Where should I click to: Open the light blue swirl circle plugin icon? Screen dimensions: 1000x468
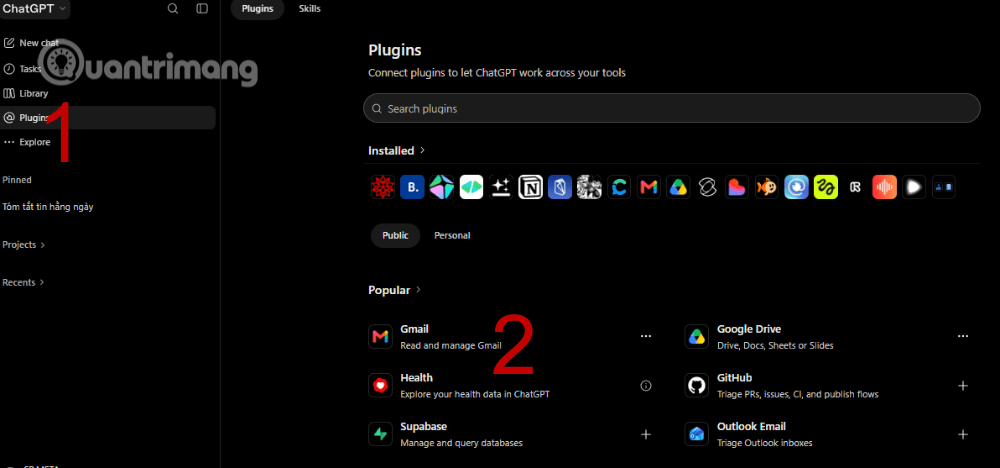click(x=797, y=187)
